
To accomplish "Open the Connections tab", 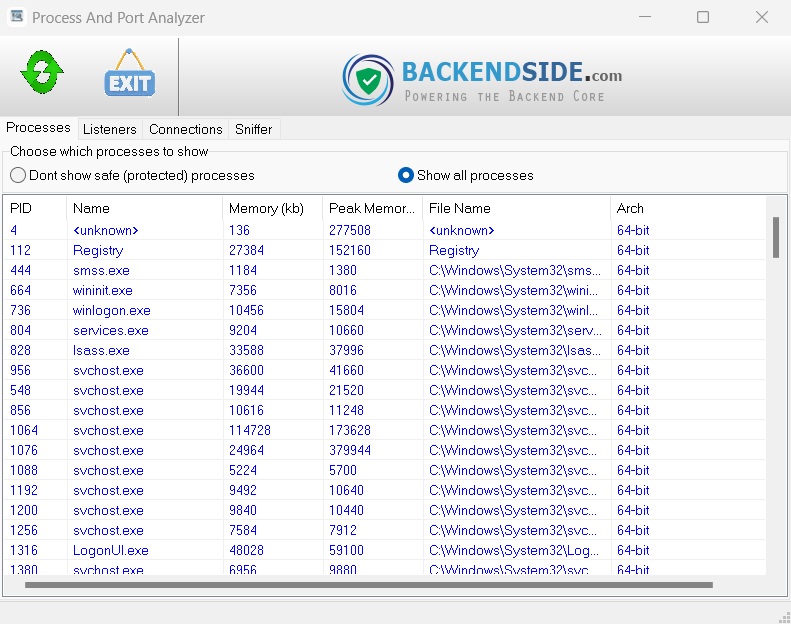I will tap(186, 129).
